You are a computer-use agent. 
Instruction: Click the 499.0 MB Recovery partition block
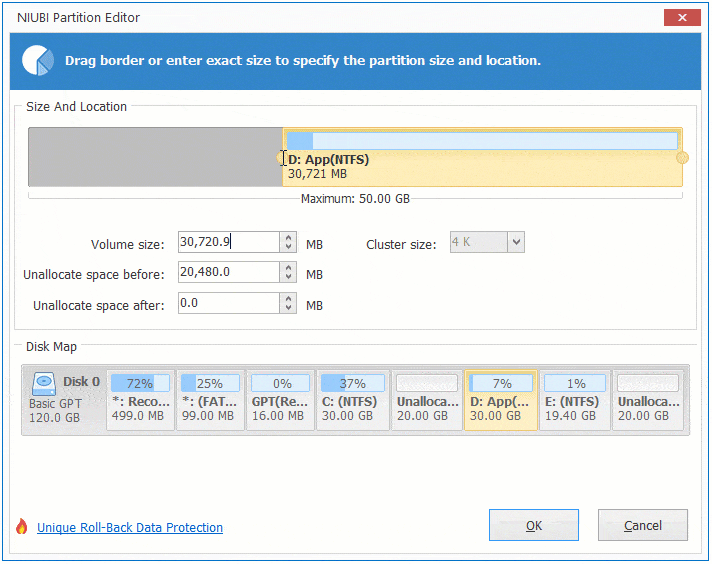pyautogui.click(x=139, y=399)
